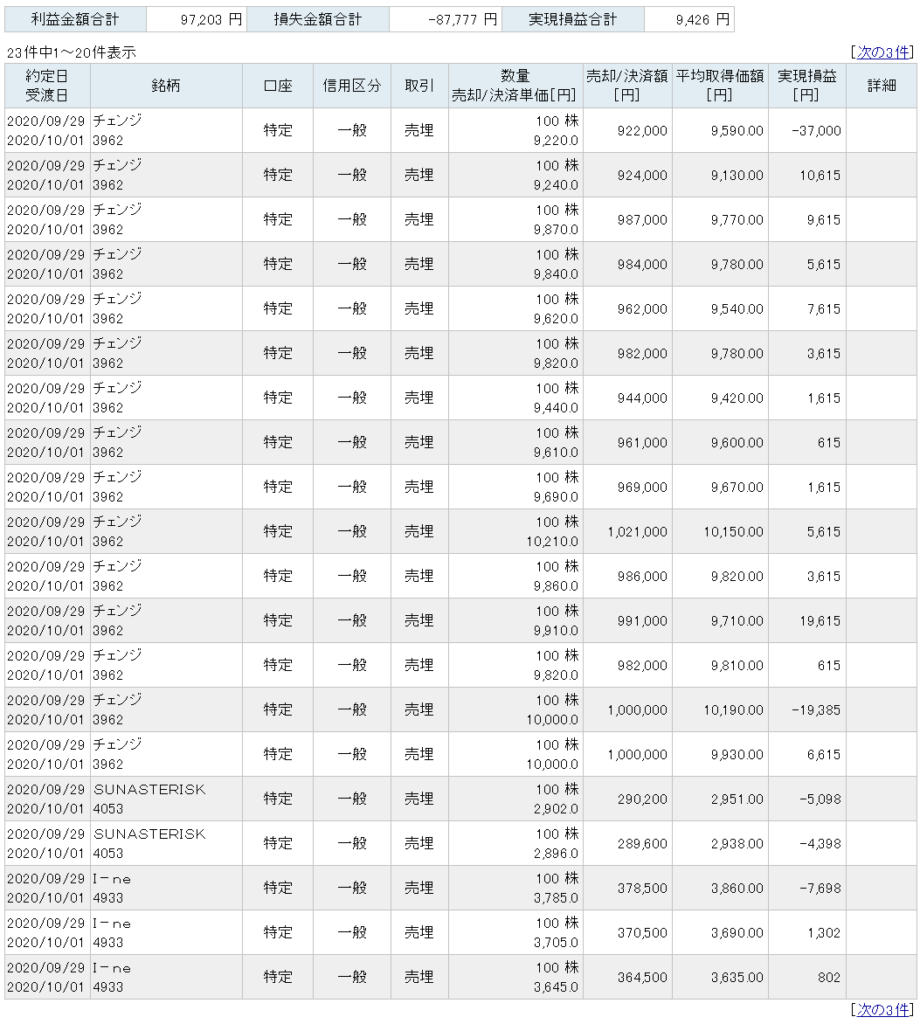Click the sale amount 290,200 cell
920x1024 pixels.
coord(627,799)
